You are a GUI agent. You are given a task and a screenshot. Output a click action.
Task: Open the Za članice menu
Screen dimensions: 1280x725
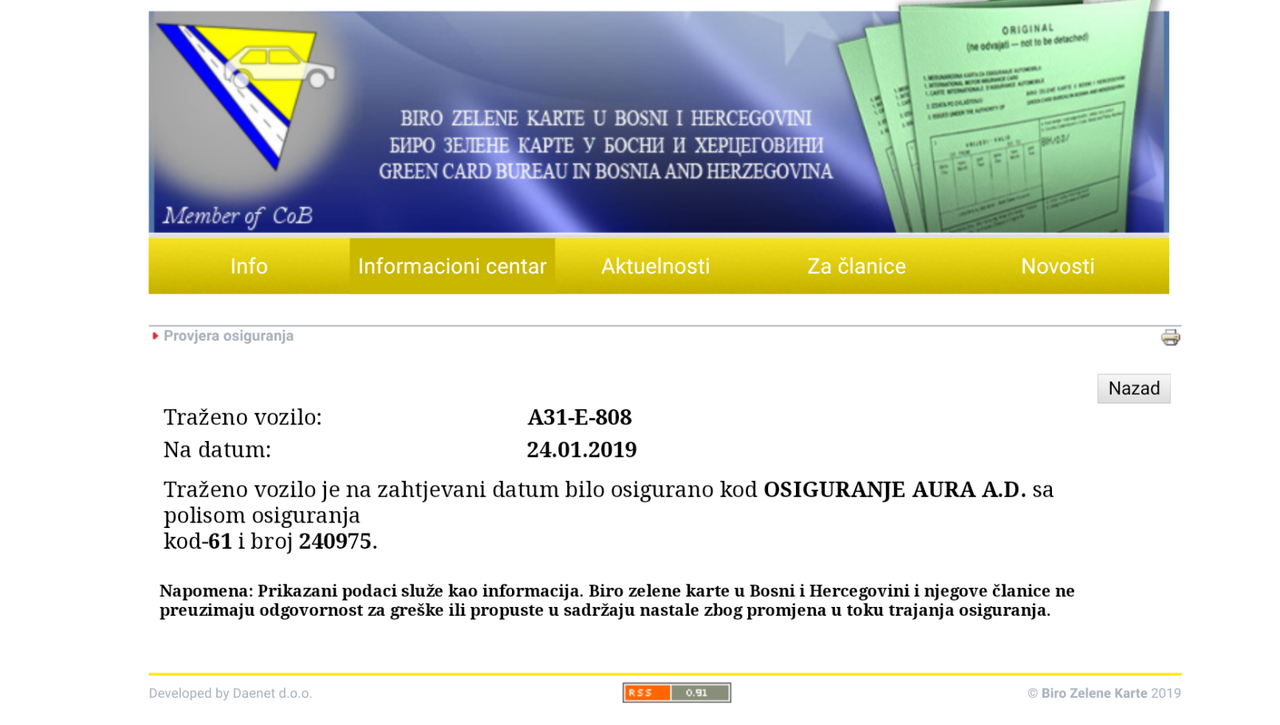(x=856, y=266)
